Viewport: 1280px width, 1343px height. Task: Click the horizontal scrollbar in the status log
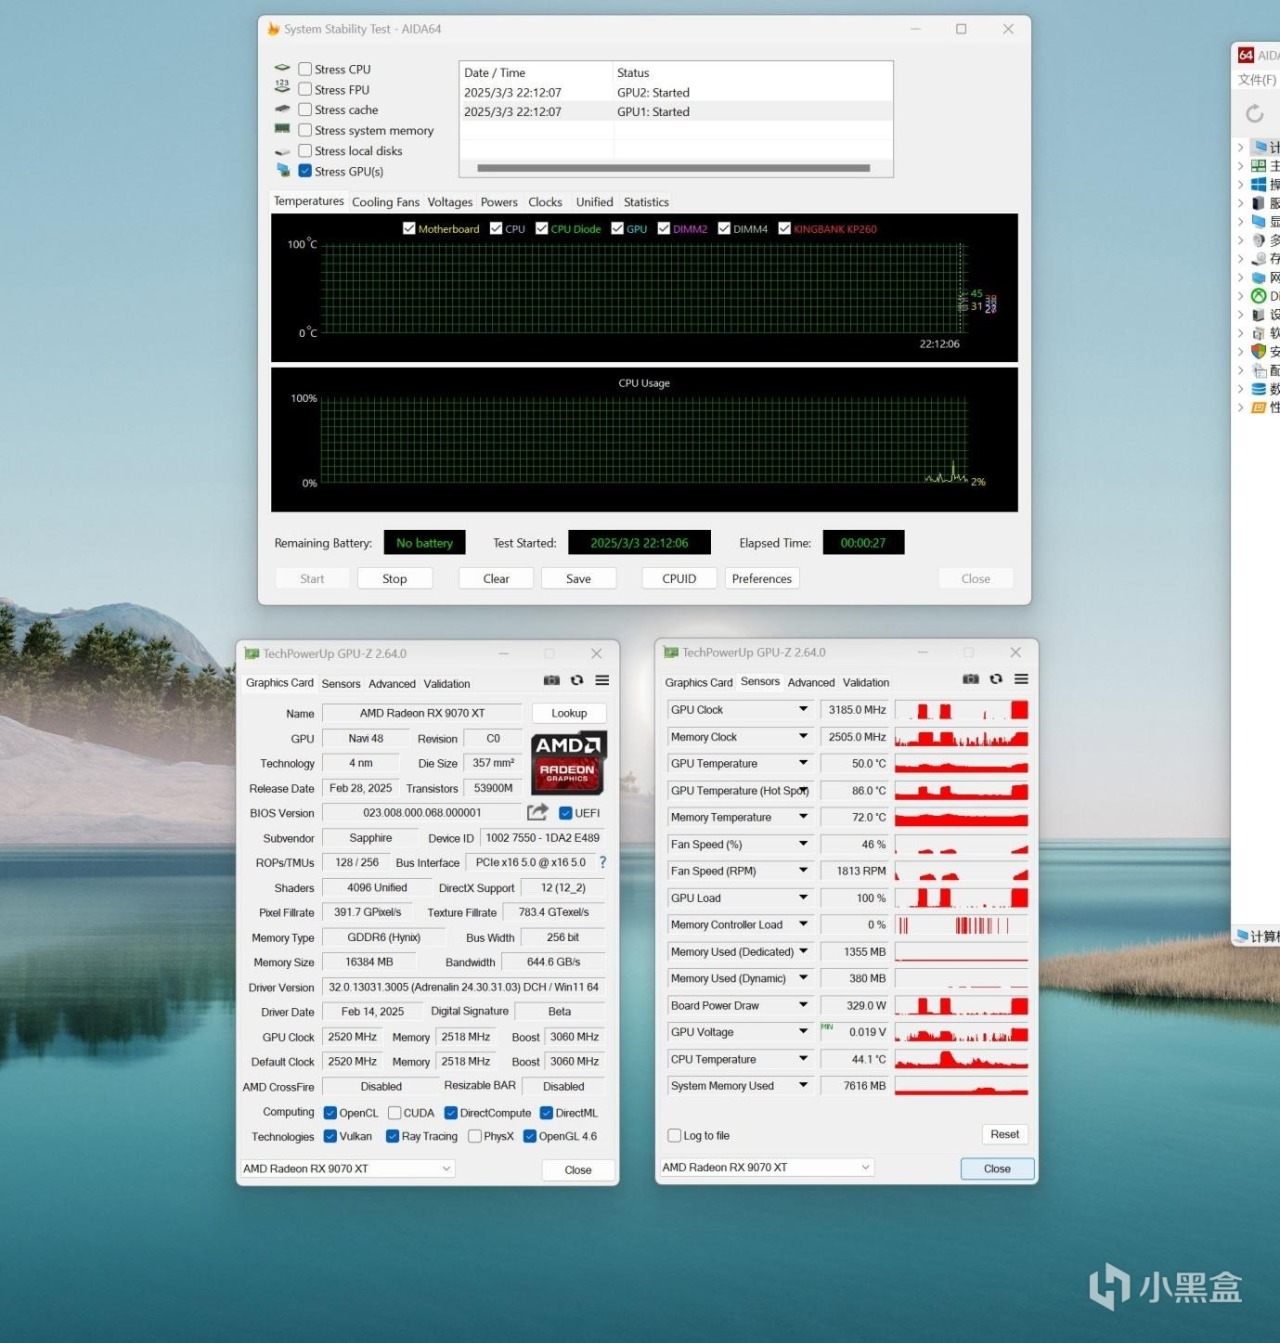pos(673,168)
